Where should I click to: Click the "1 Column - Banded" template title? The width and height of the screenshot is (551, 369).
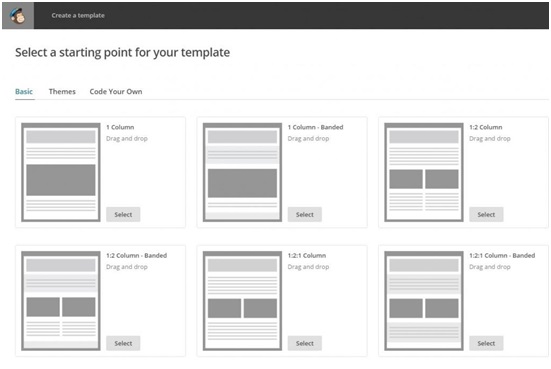click(x=316, y=127)
